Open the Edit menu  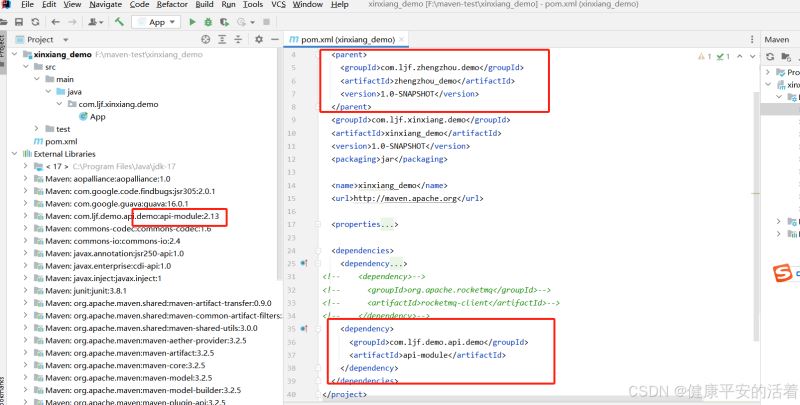[x=49, y=5]
